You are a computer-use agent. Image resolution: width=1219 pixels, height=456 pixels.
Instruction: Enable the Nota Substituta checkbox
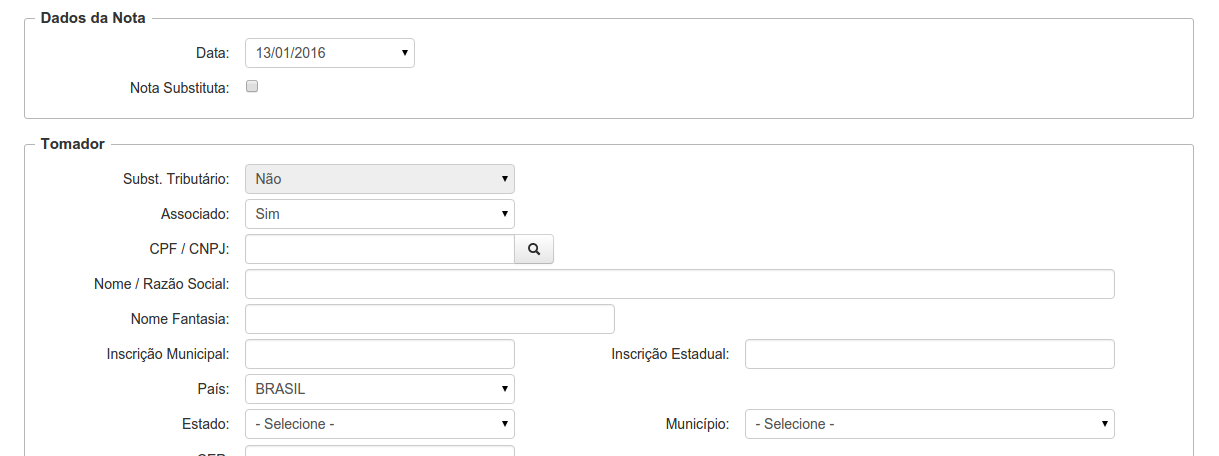[x=252, y=86]
